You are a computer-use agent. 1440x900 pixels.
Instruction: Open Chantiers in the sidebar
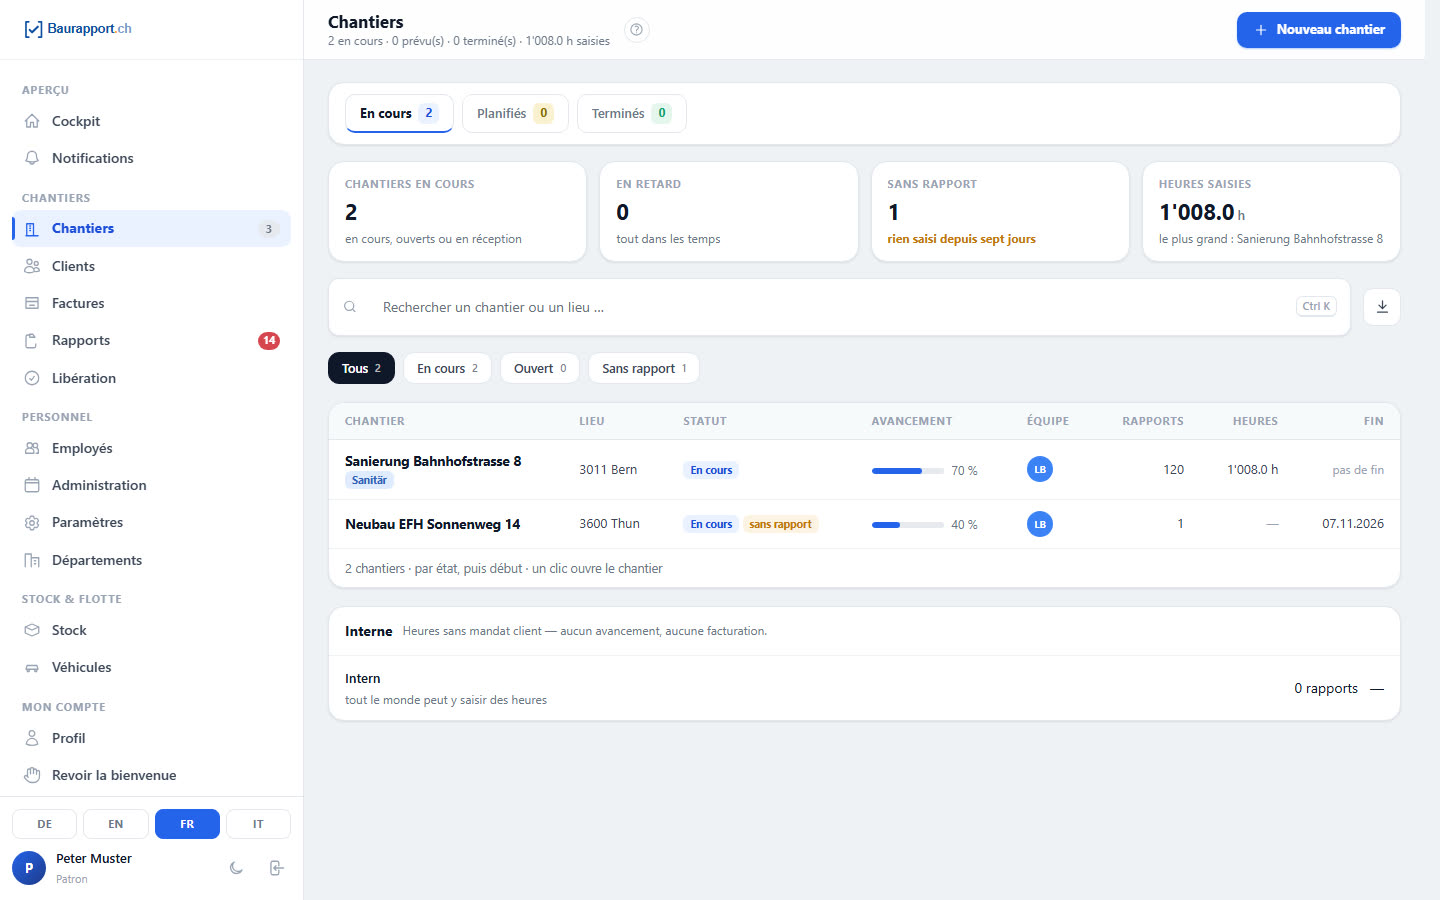[152, 228]
